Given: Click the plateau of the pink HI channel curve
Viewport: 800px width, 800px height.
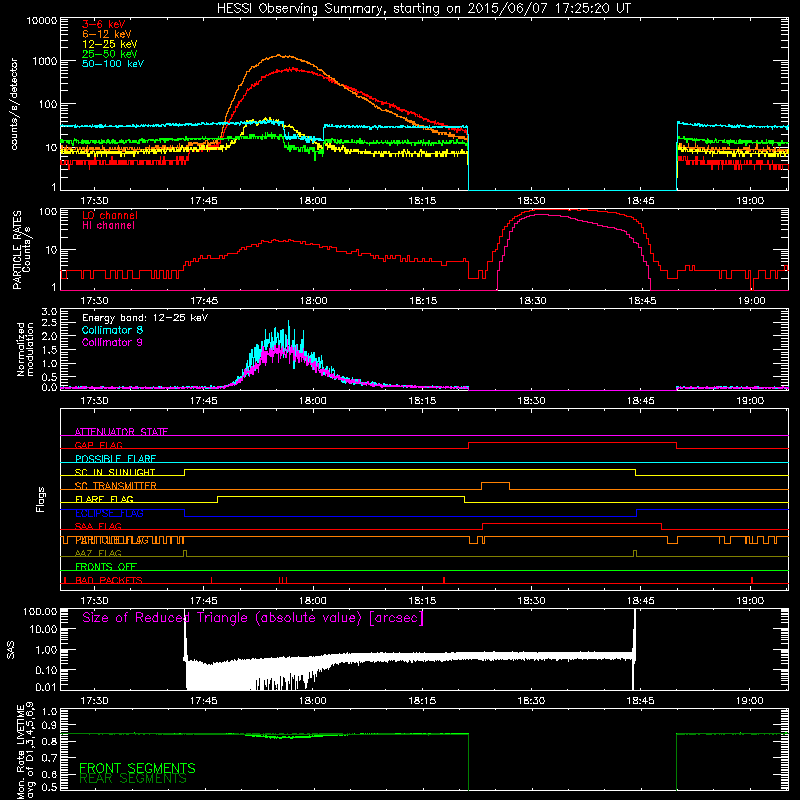Looking at the screenshot, I should coord(541,215).
